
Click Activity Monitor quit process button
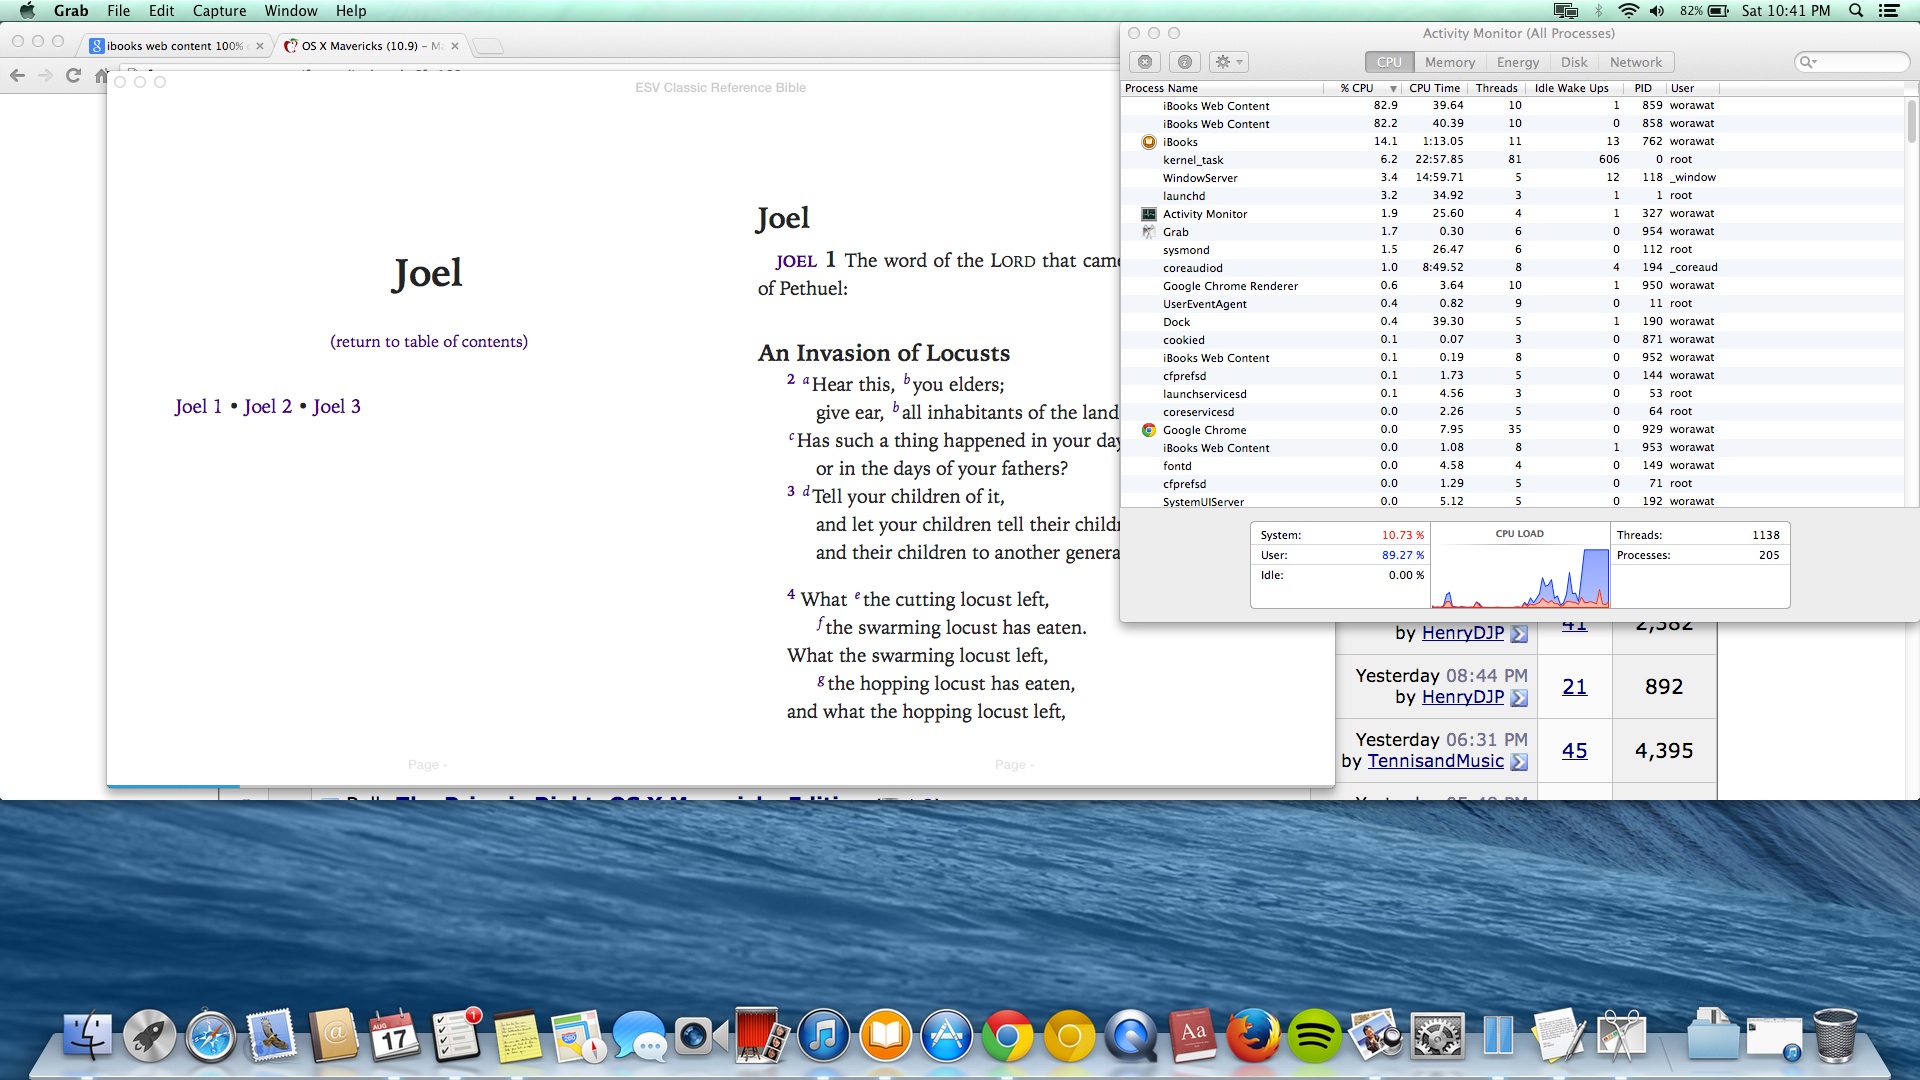click(1145, 62)
